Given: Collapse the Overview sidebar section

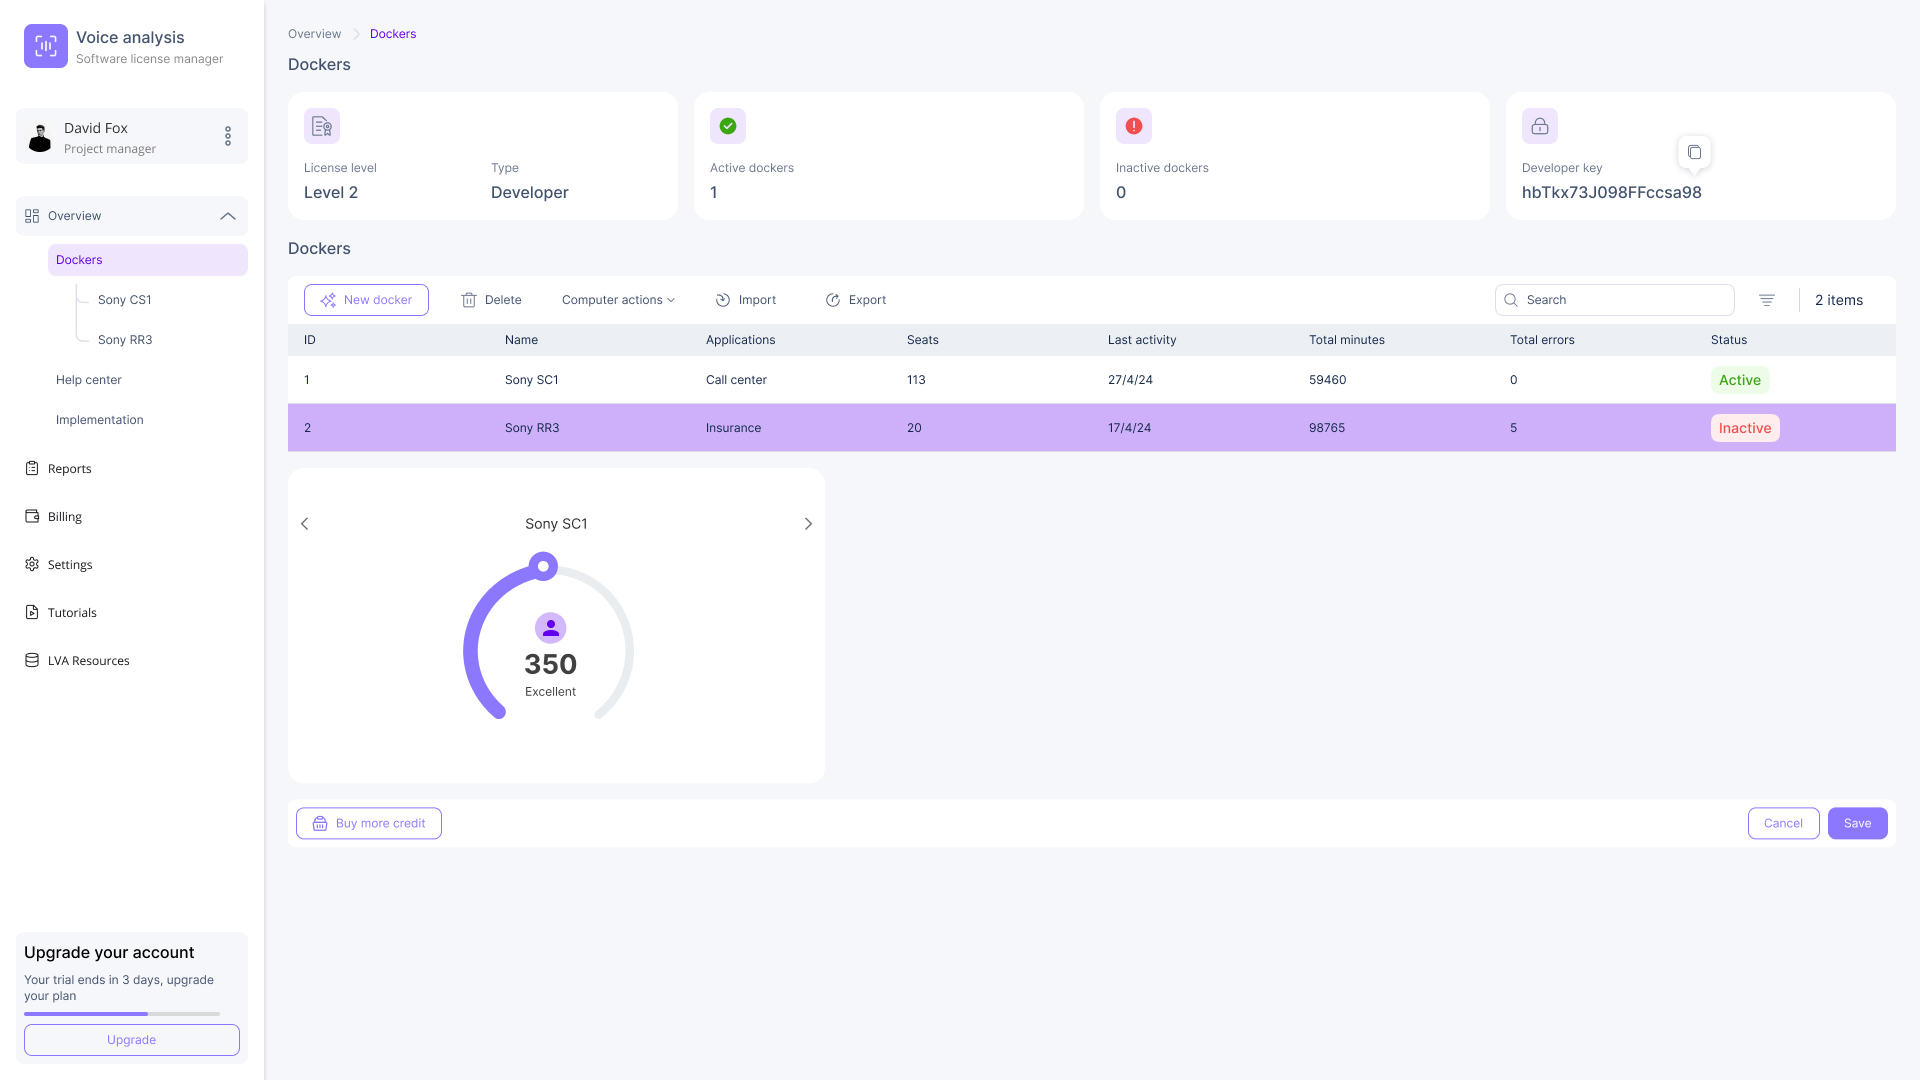Looking at the screenshot, I should 228,216.
